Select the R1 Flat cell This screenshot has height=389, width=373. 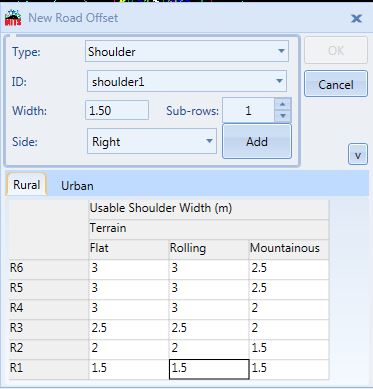point(129,370)
